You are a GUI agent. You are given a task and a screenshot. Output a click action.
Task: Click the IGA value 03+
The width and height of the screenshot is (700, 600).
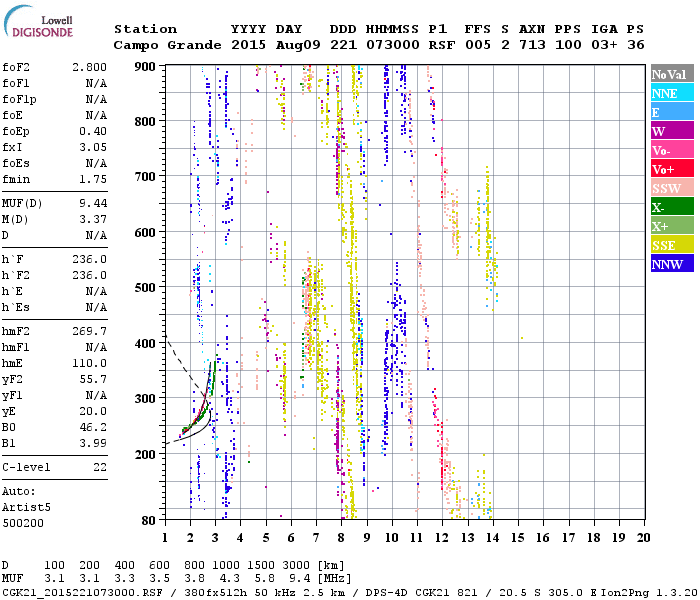tap(604, 45)
